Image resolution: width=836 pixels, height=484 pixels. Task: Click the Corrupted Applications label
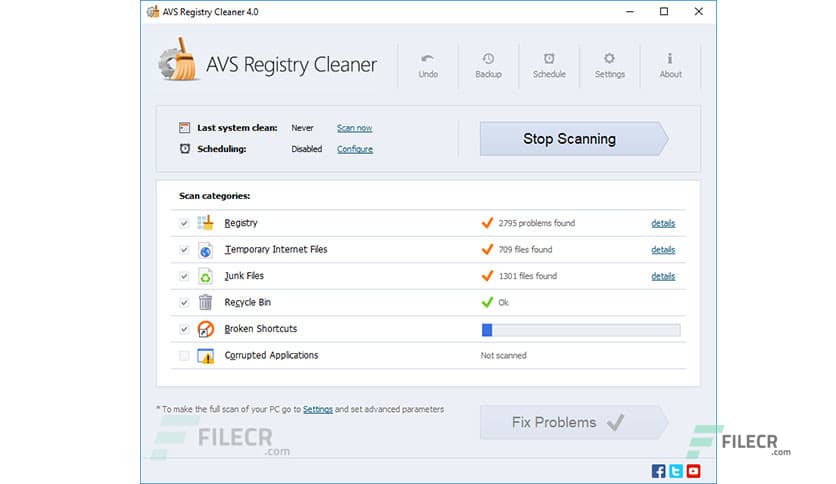(271, 355)
